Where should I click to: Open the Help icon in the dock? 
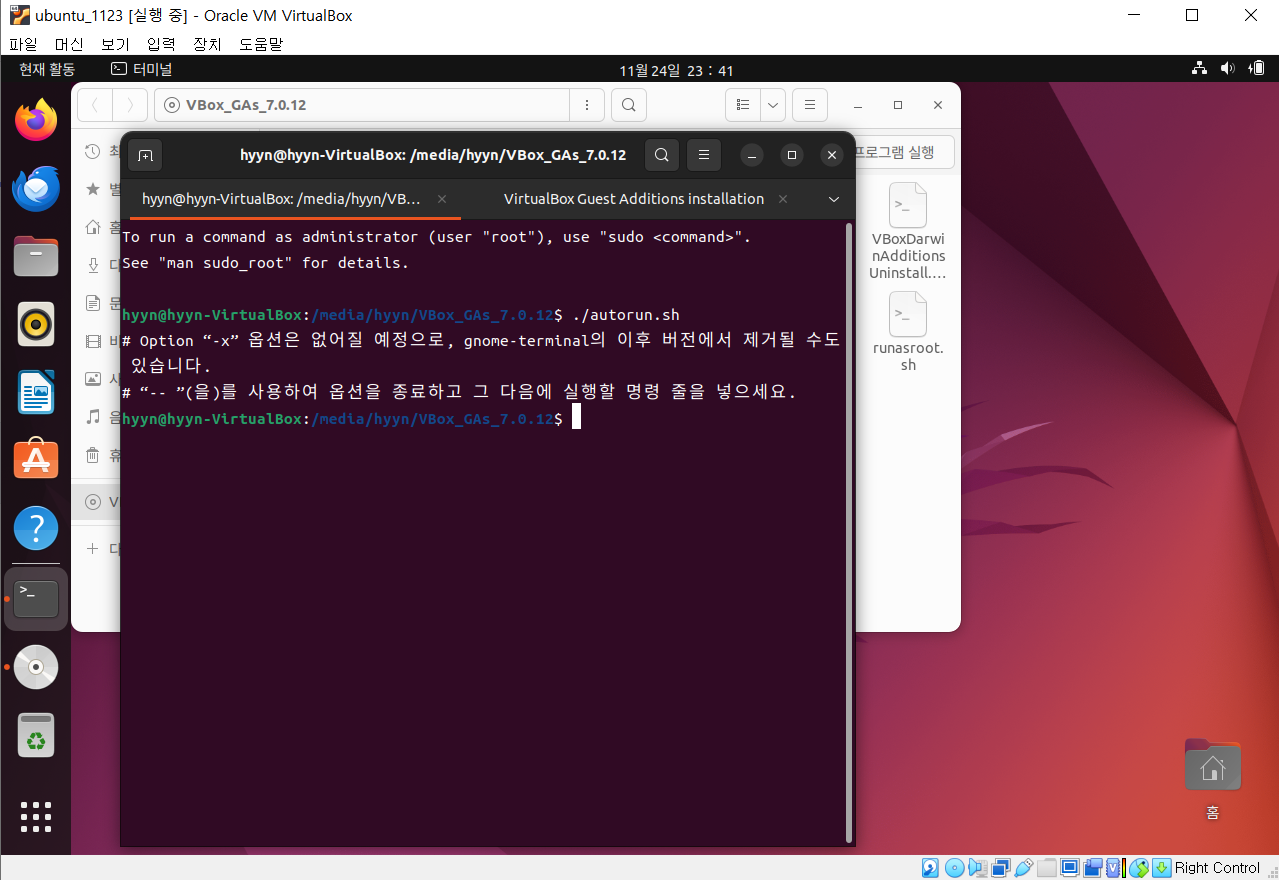pos(36,528)
